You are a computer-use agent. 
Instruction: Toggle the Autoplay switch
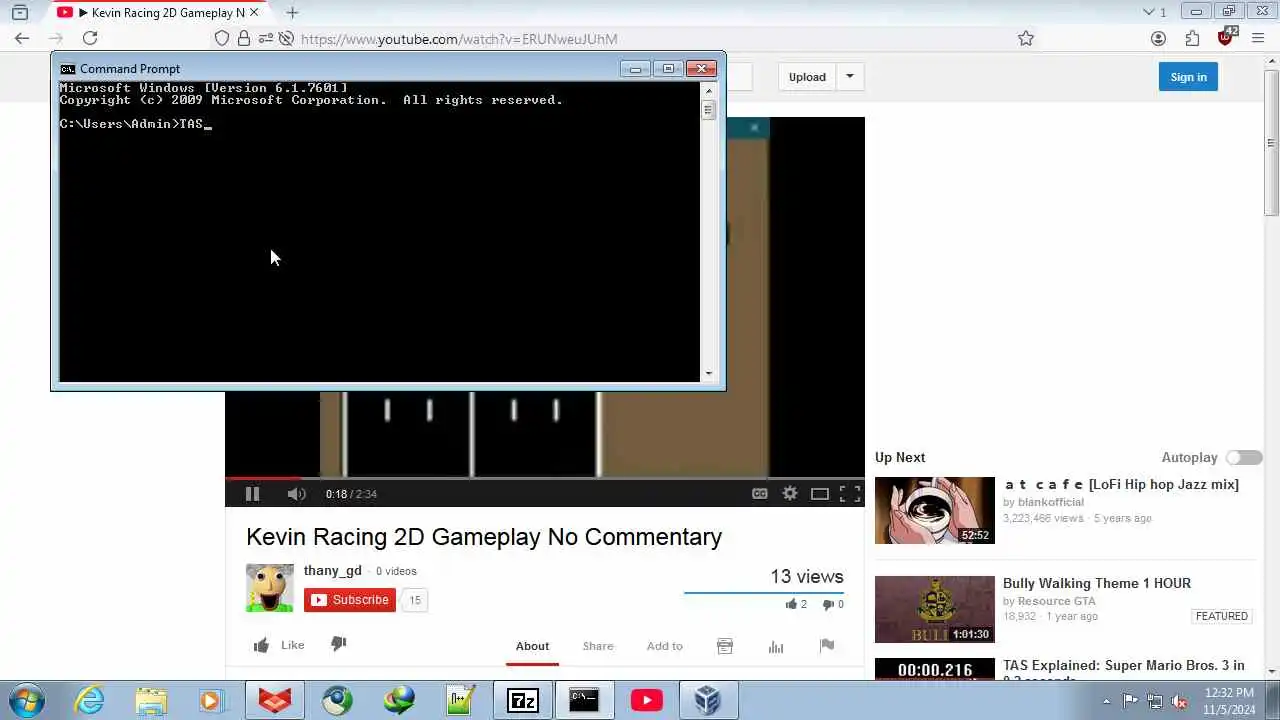click(x=1244, y=457)
